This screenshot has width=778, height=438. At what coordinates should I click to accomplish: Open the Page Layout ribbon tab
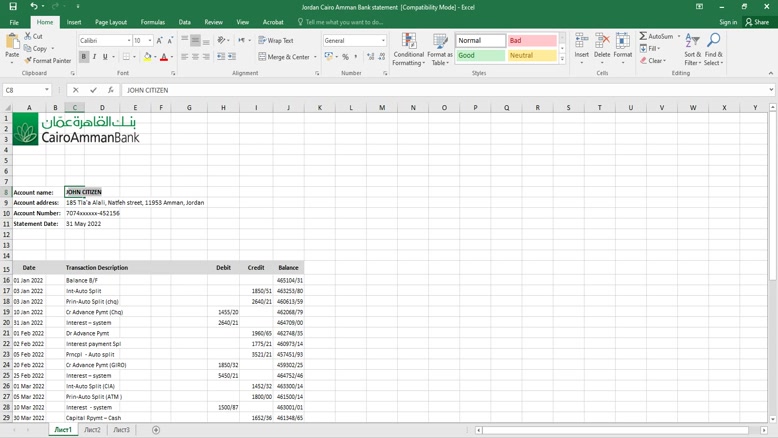coord(111,22)
